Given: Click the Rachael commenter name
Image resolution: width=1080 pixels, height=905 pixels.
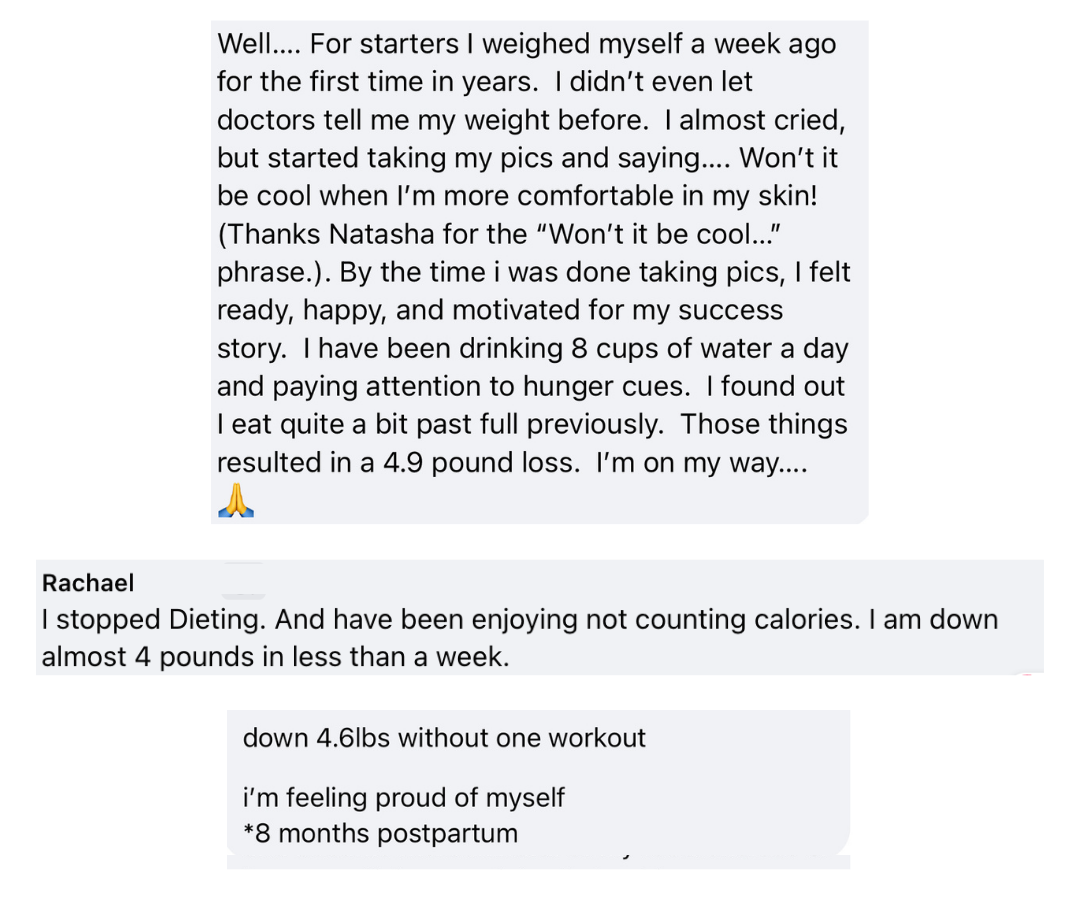Looking at the screenshot, I should 88,583.
